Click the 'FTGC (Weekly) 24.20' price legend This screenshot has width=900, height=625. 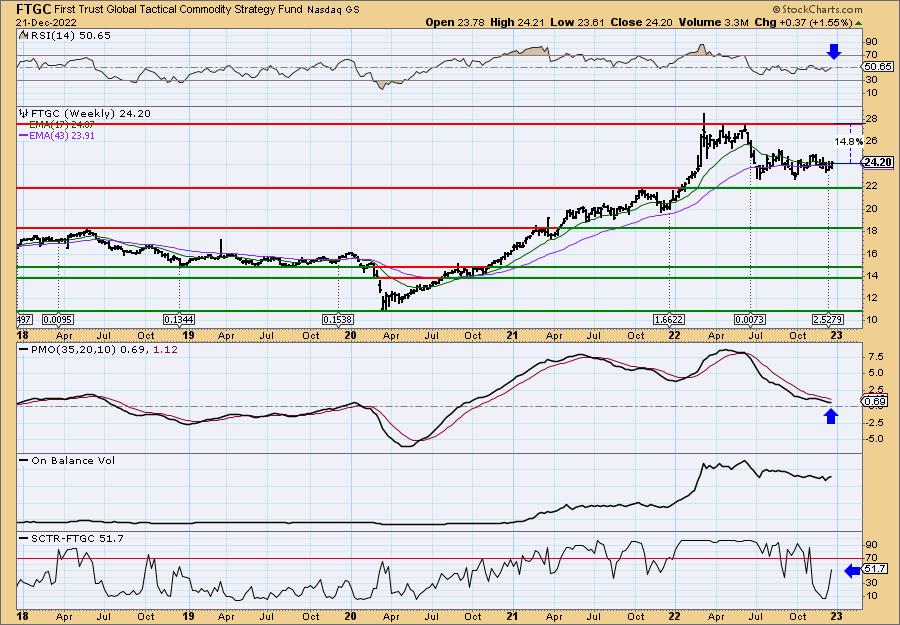(x=90, y=114)
